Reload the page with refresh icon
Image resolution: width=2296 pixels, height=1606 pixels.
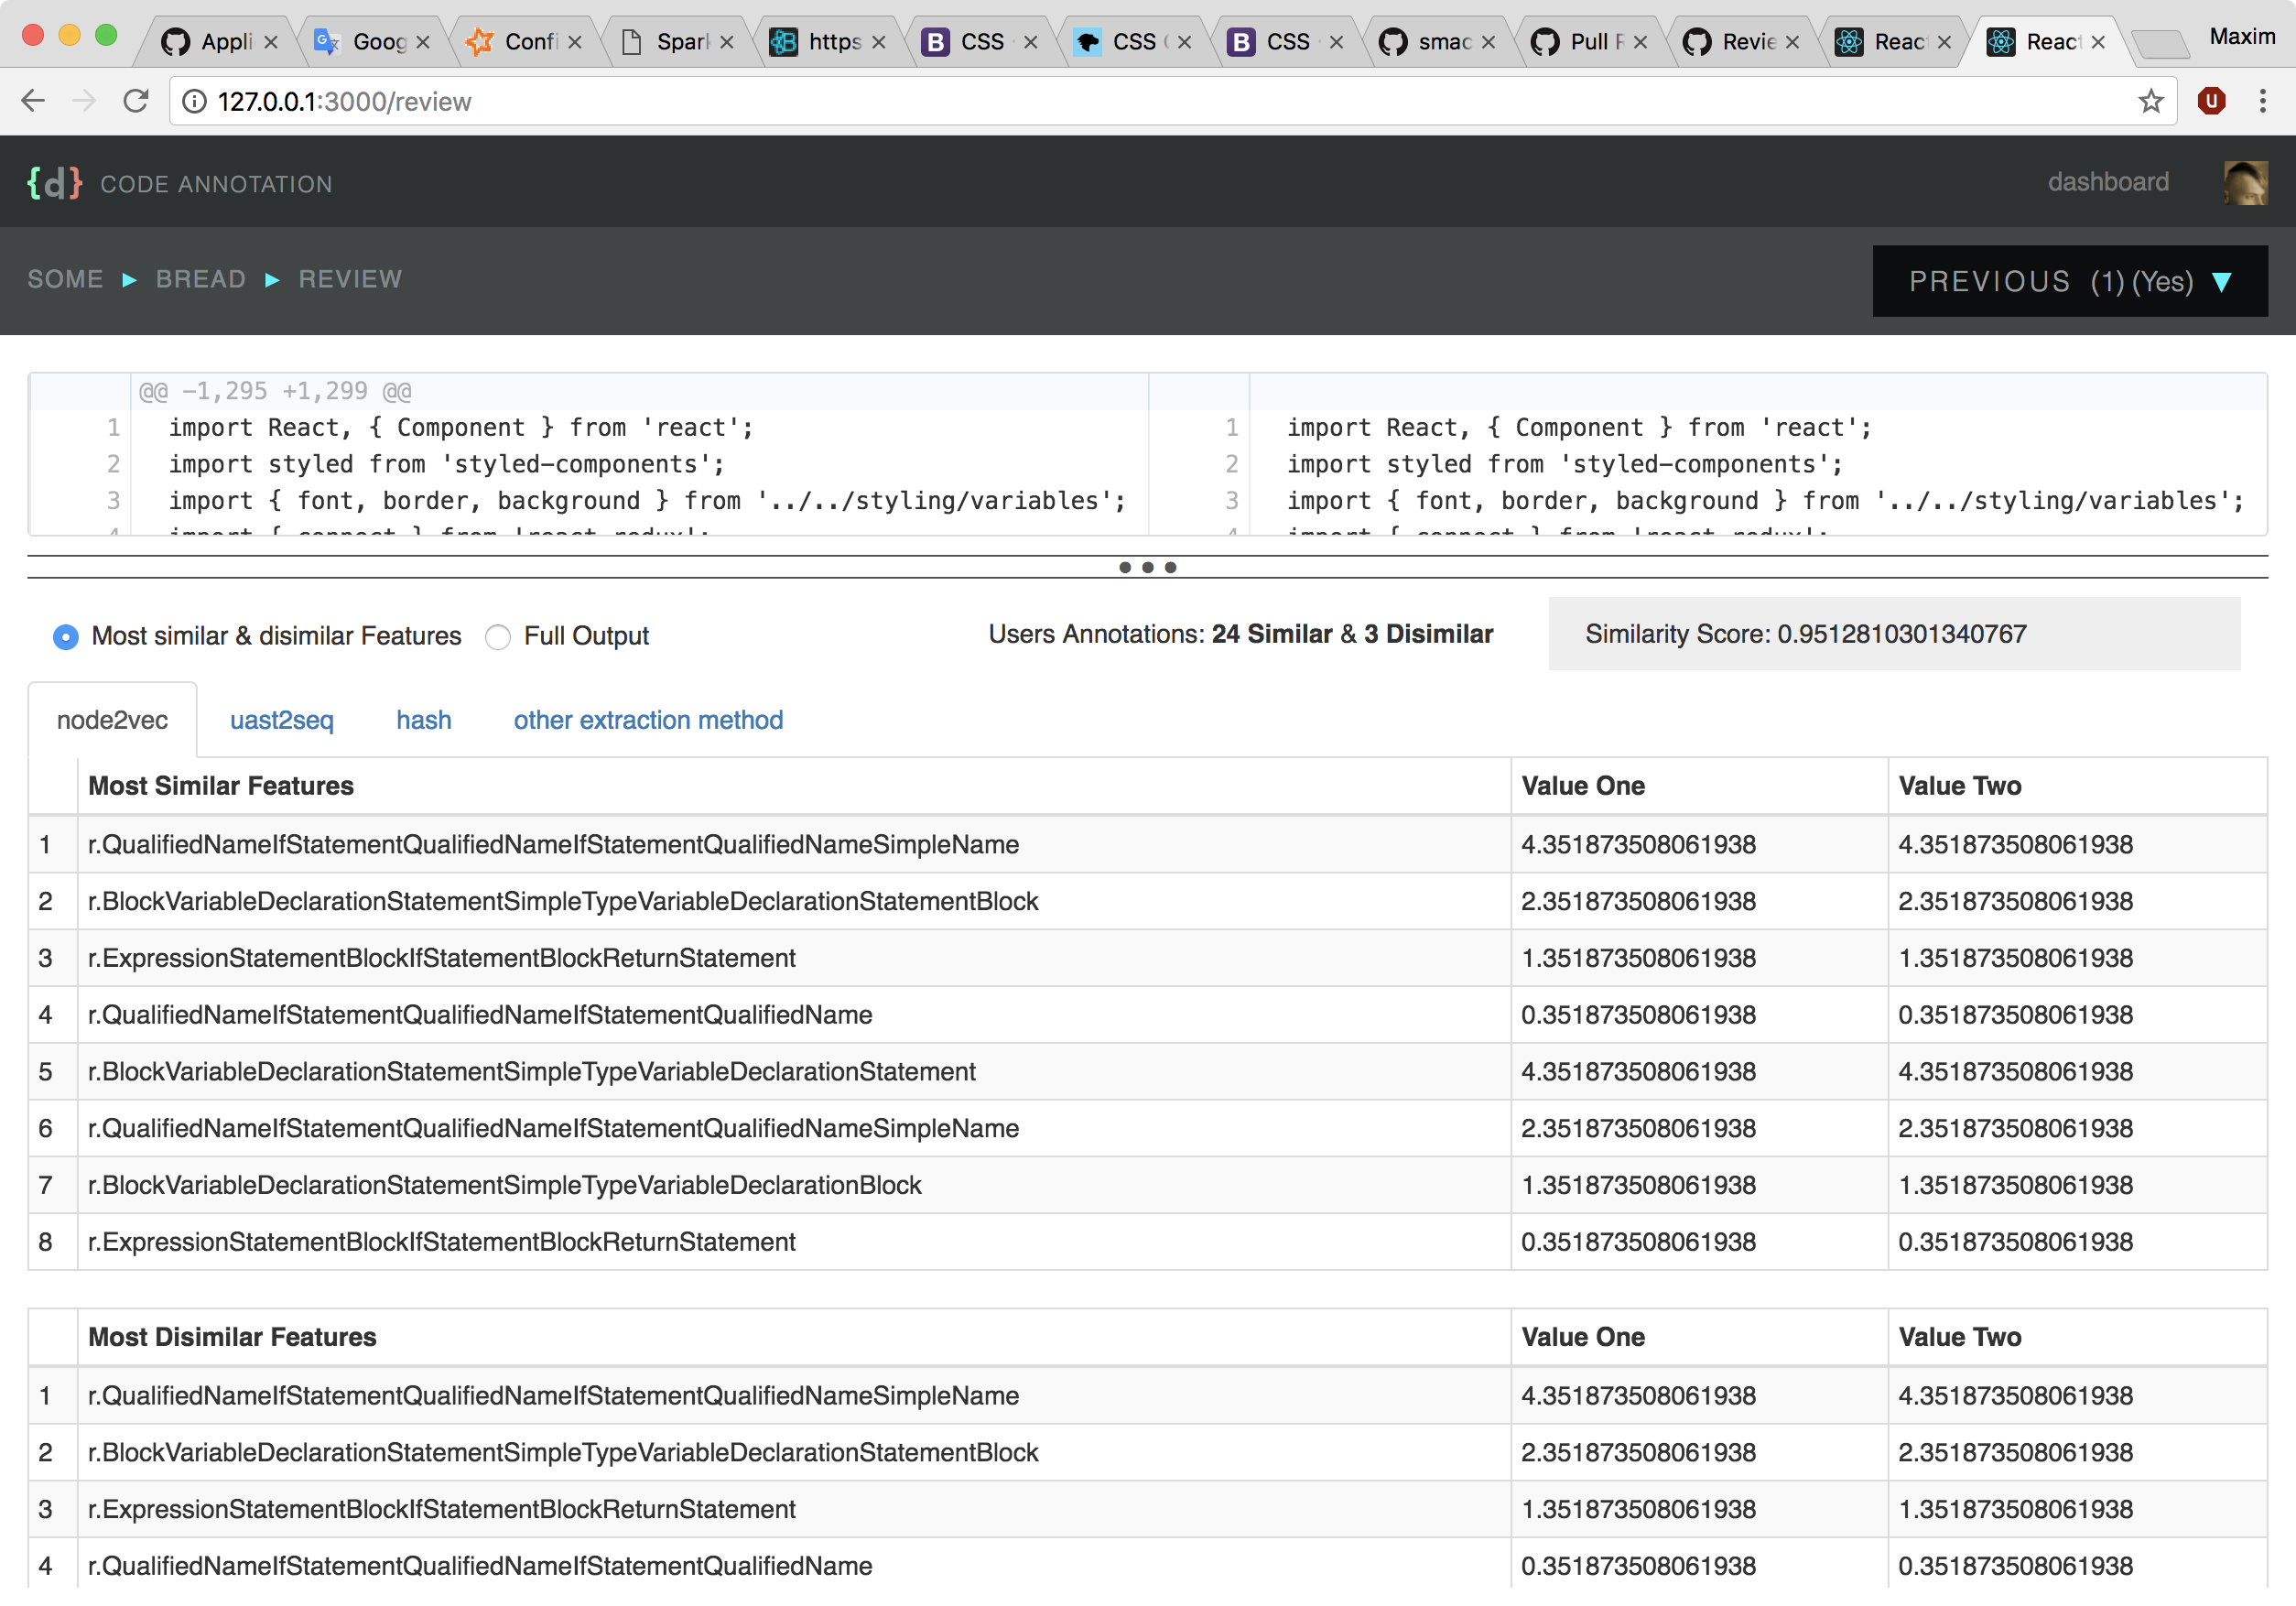[x=136, y=101]
